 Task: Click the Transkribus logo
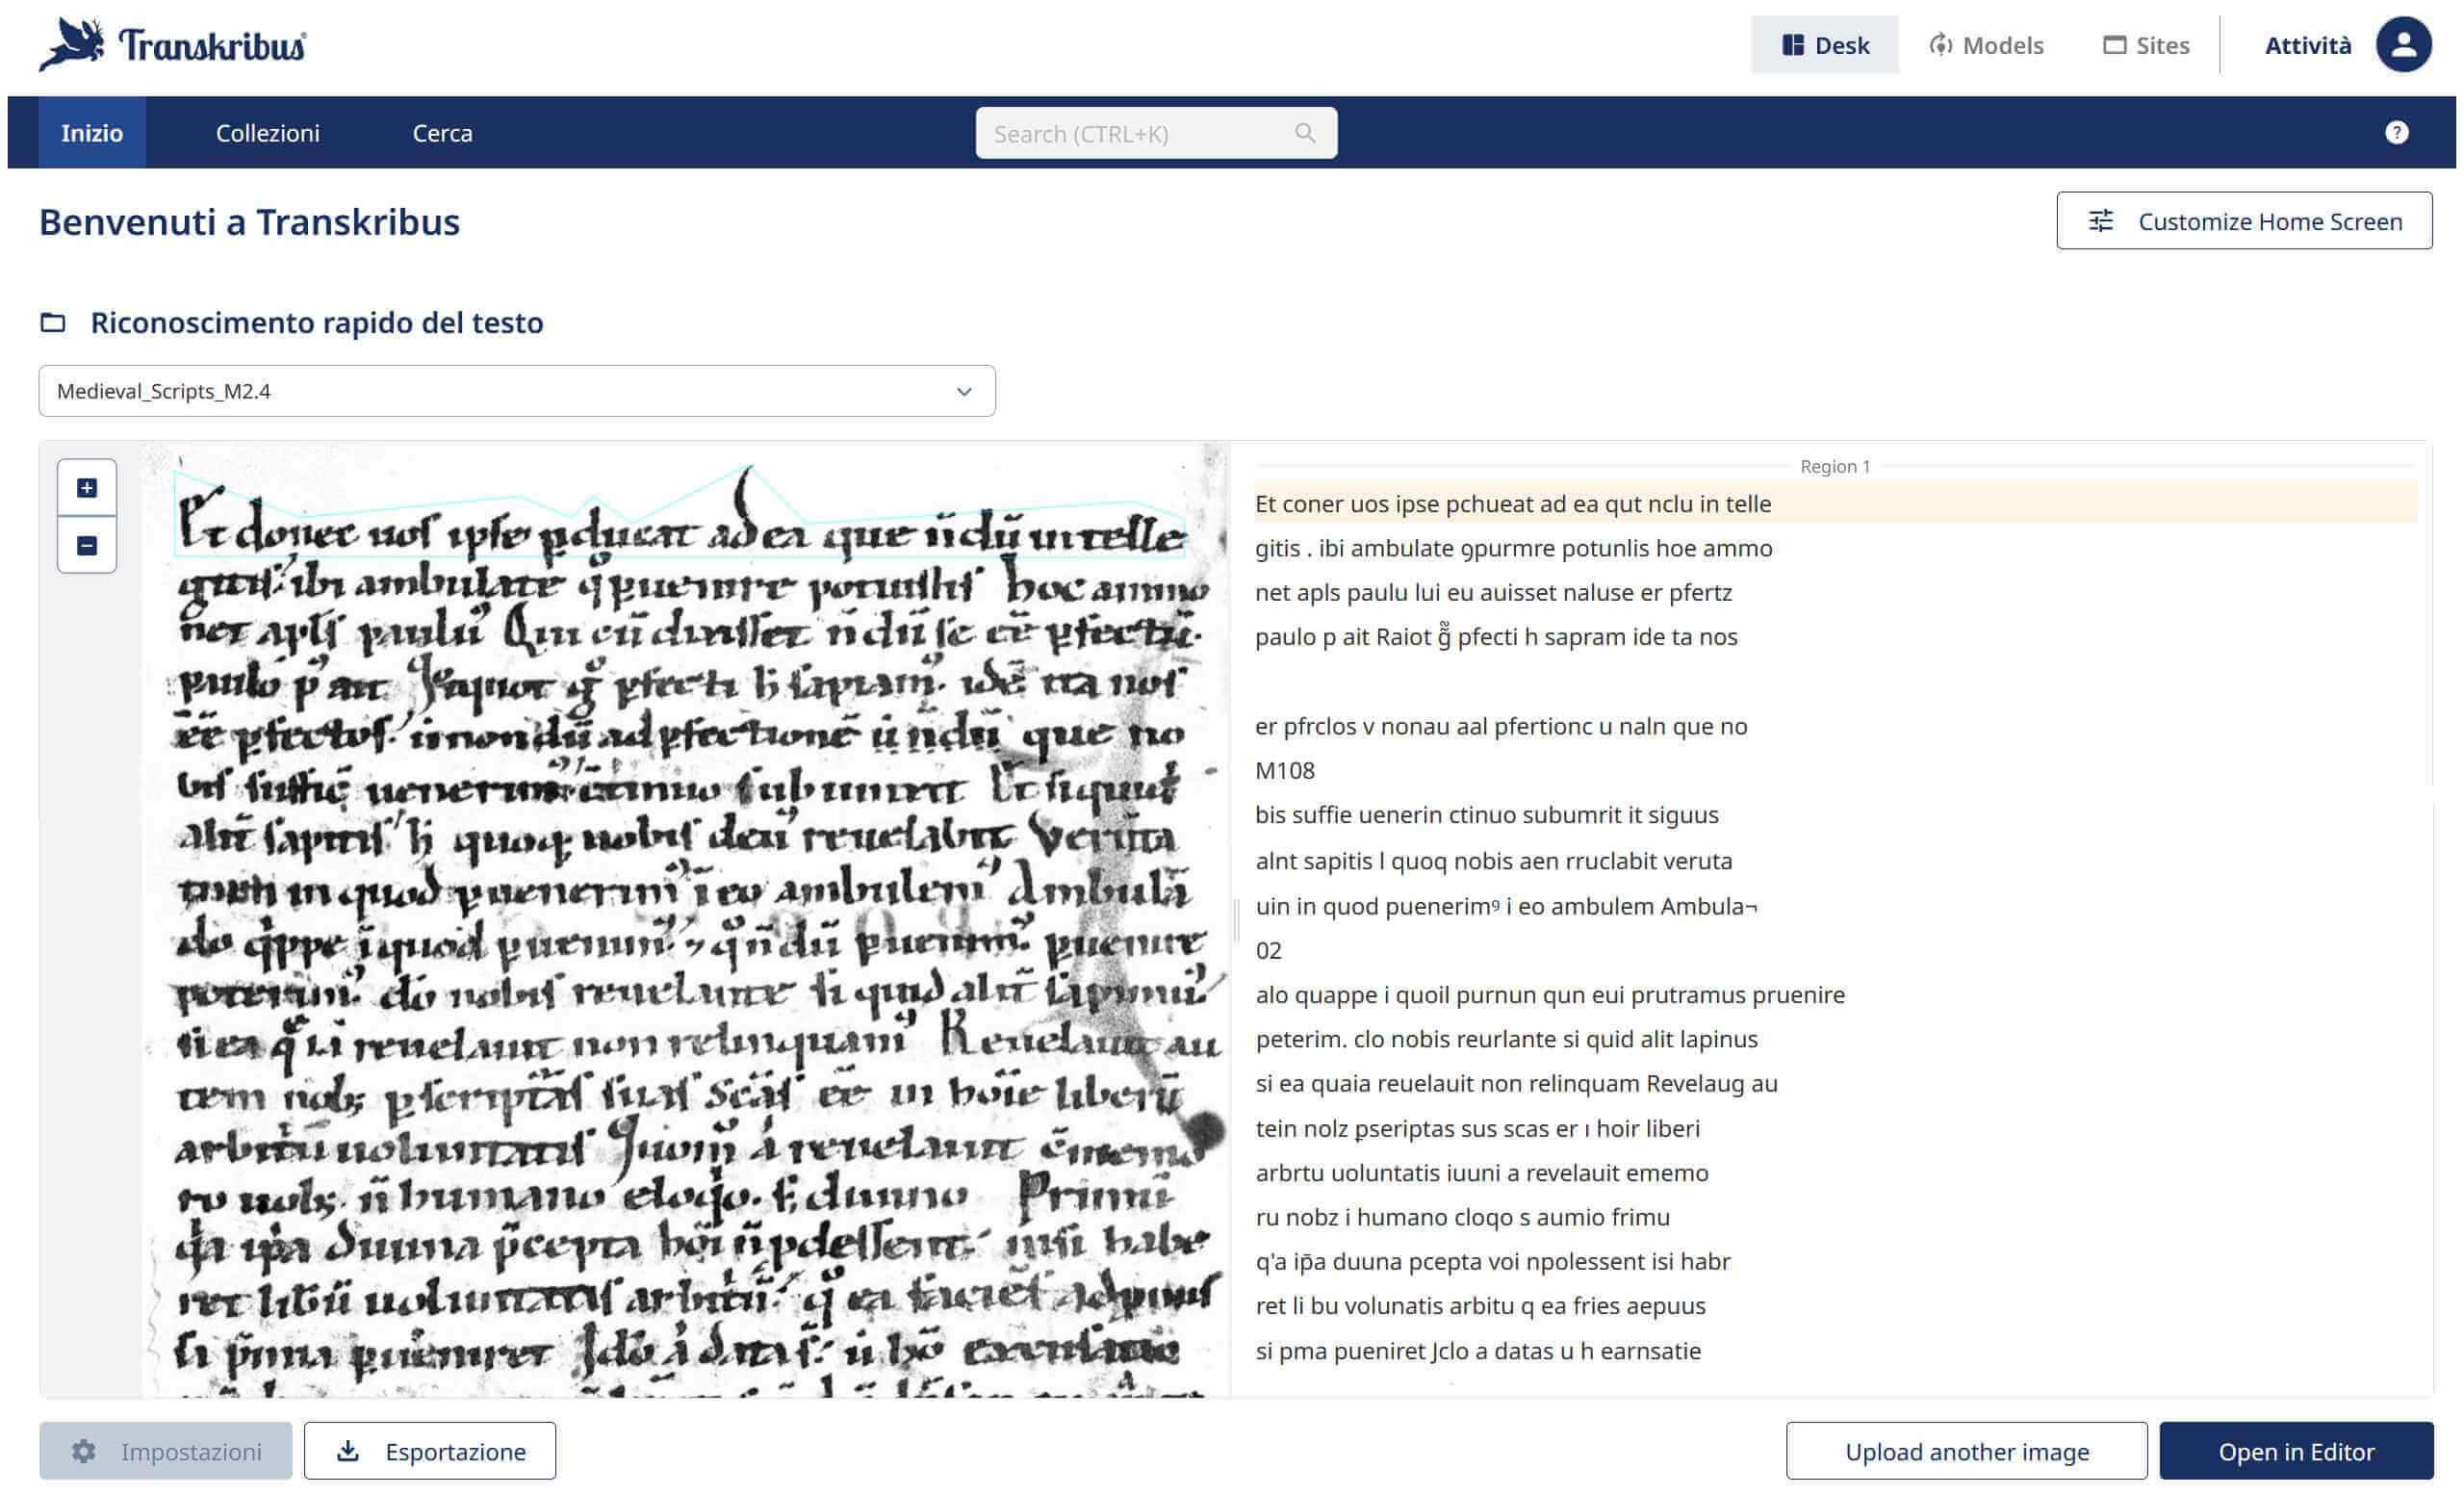pos(173,45)
